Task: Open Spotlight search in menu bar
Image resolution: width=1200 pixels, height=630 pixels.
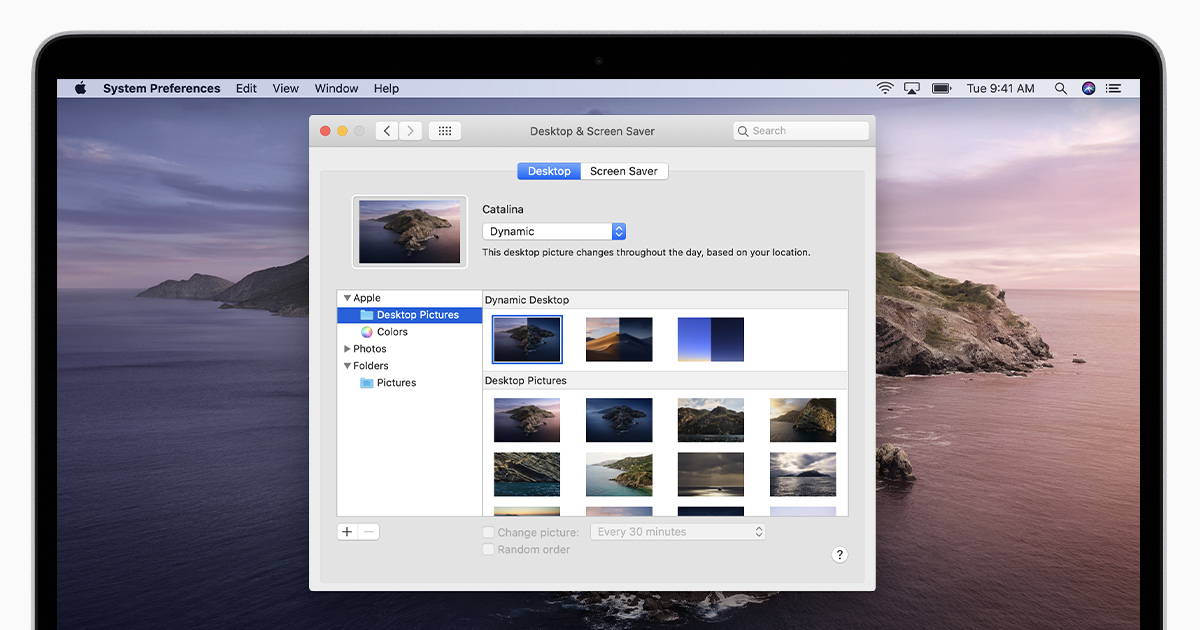Action: [x=1060, y=88]
